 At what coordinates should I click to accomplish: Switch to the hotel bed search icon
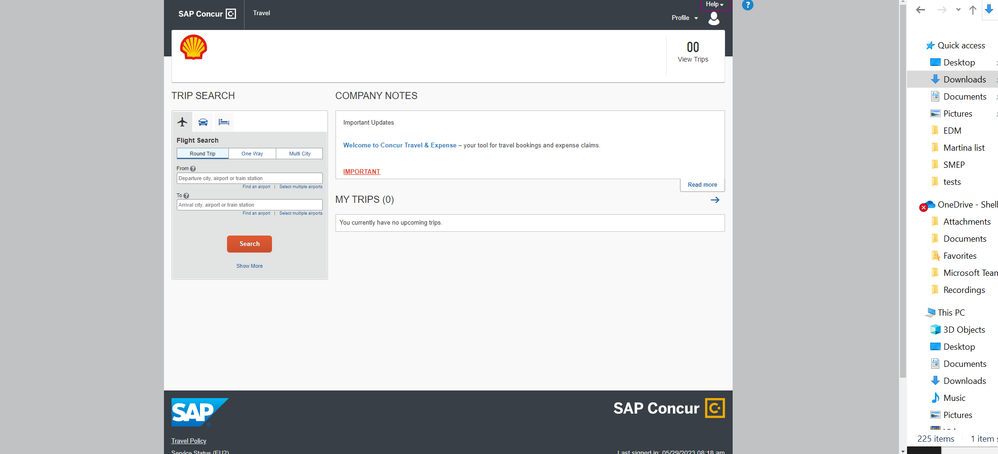224,122
